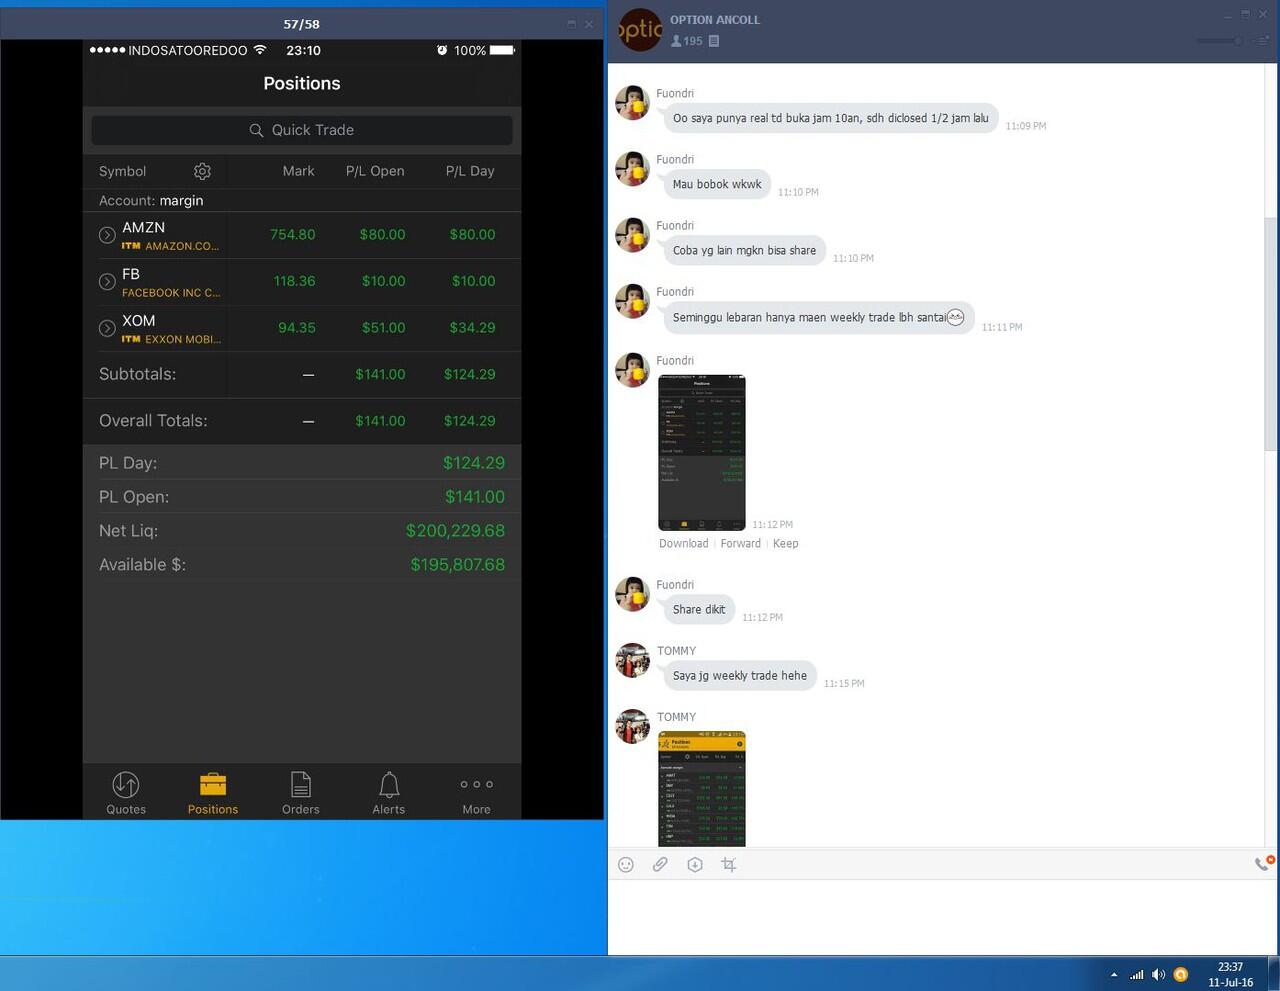Click XOM P/L Open $51.00
This screenshot has width=1280, height=991.
tap(383, 328)
